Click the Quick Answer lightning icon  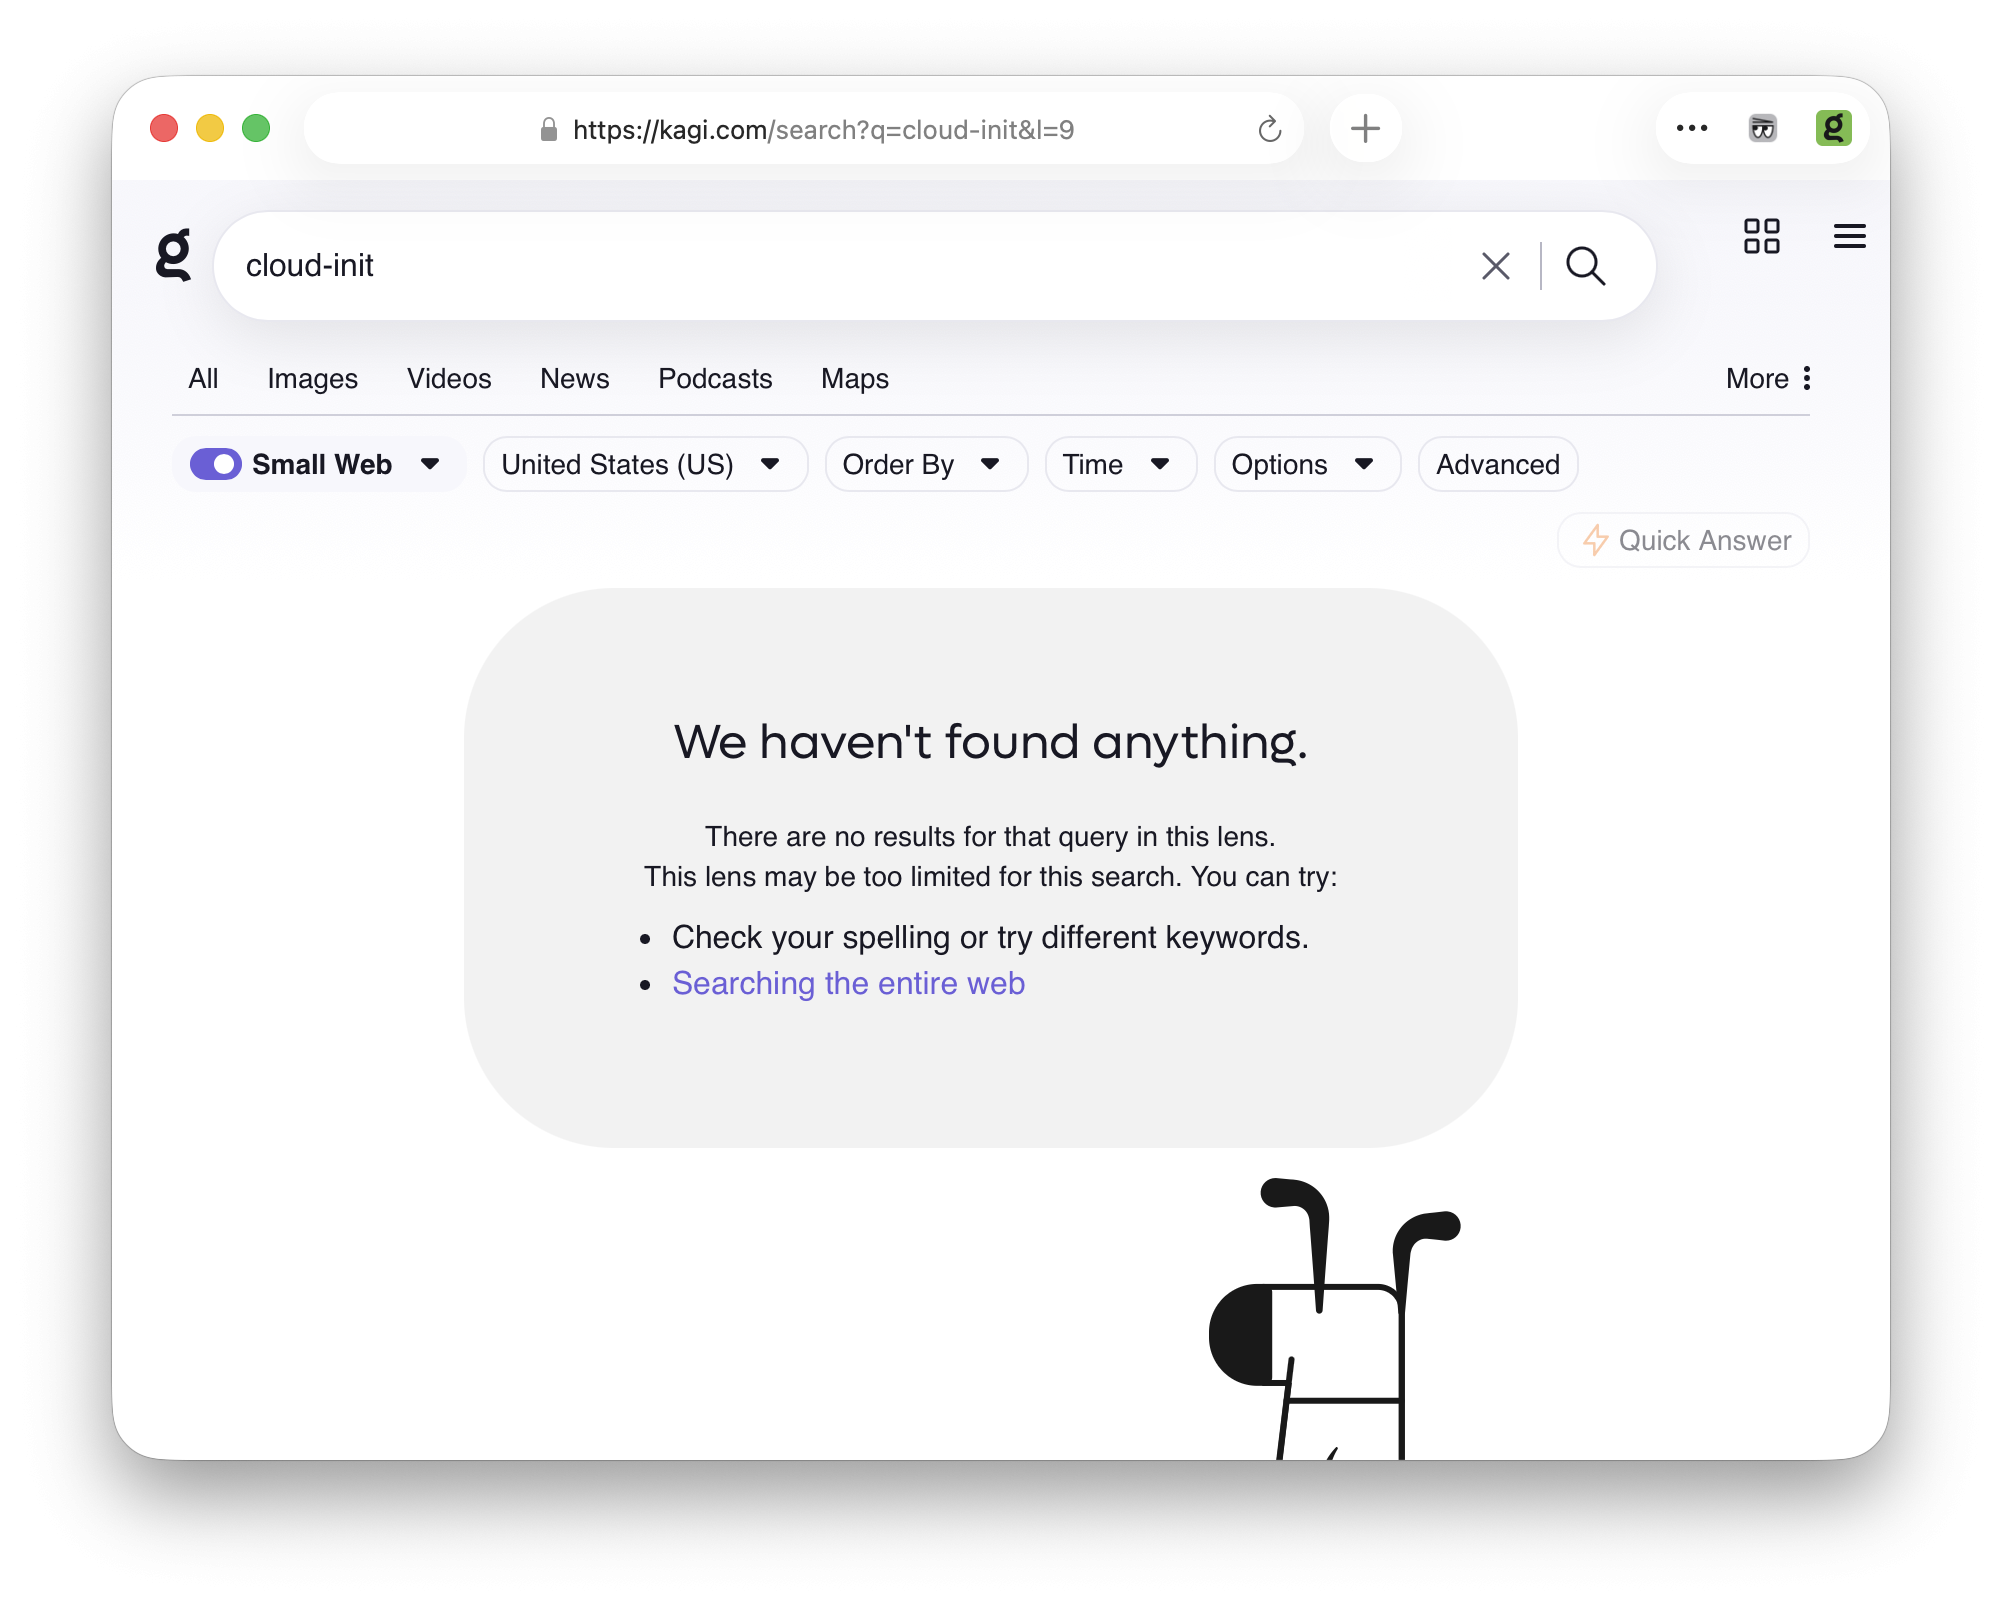tap(1596, 540)
